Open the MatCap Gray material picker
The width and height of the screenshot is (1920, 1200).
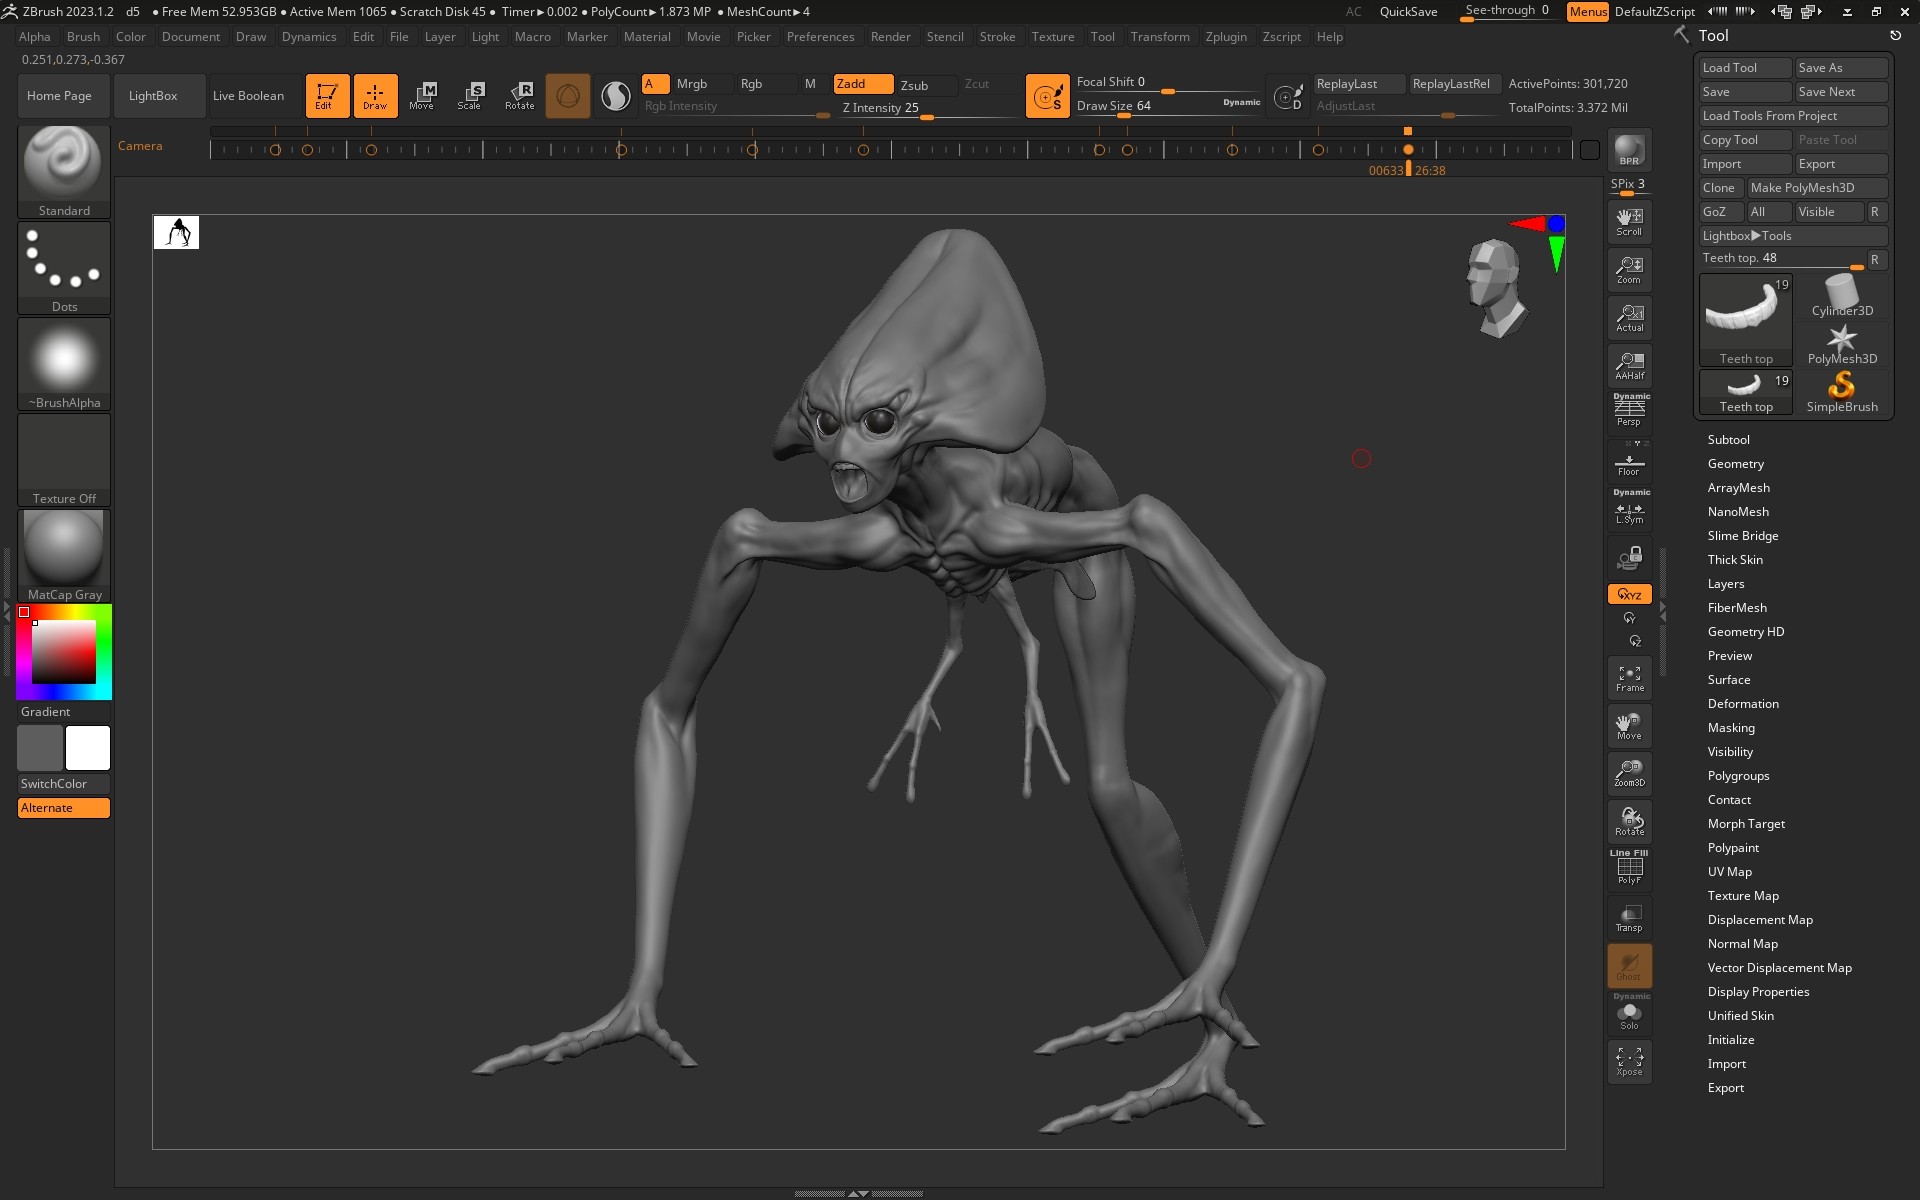coord(64,556)
